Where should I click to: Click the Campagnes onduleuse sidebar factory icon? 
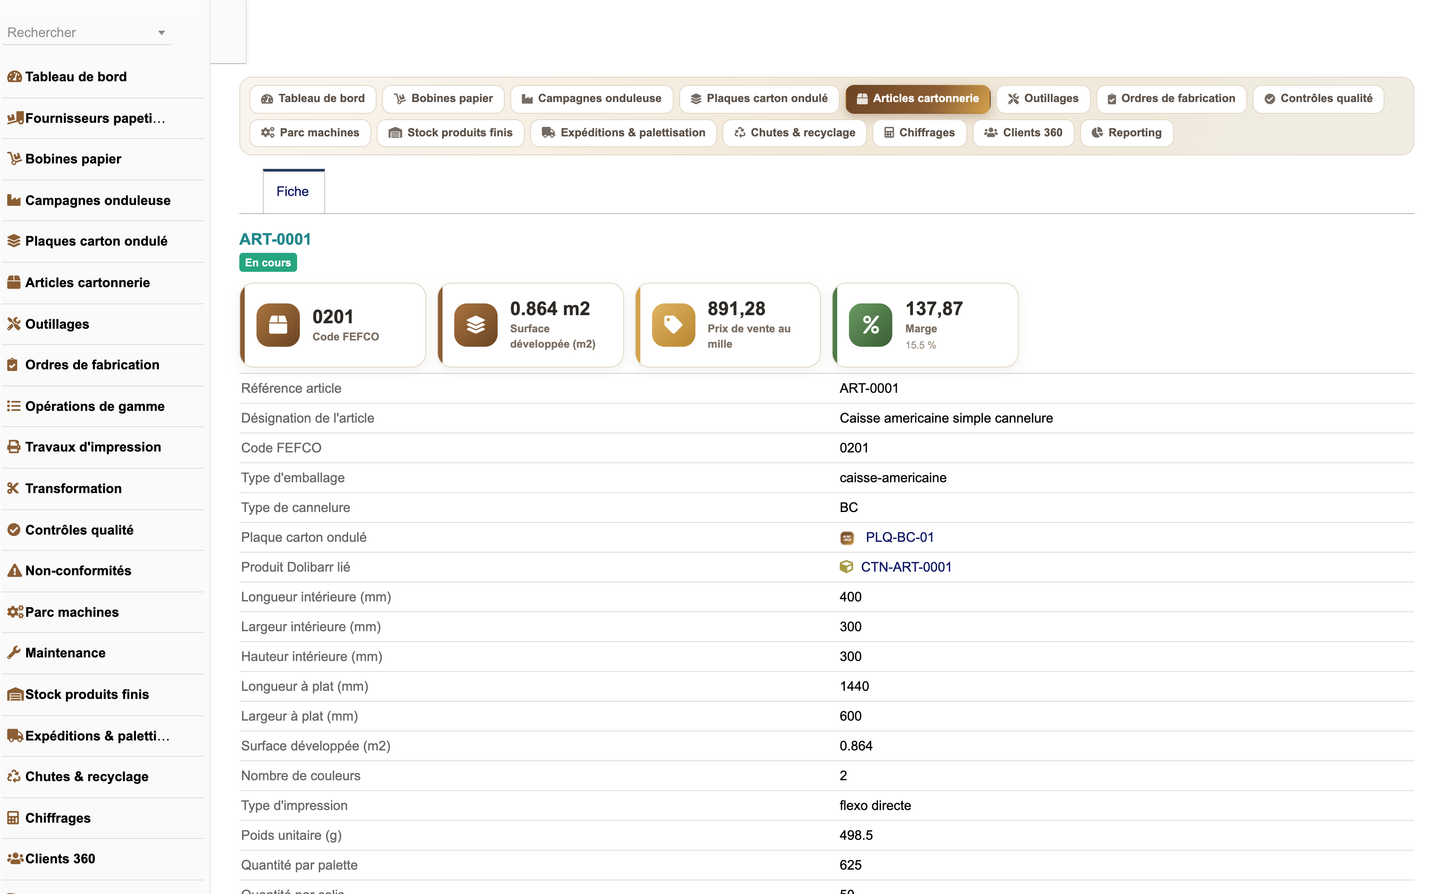click(x=14, y=200)
